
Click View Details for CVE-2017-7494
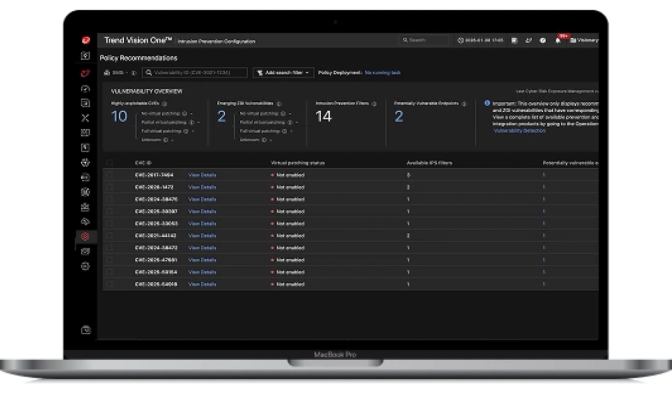coord(202,175)
